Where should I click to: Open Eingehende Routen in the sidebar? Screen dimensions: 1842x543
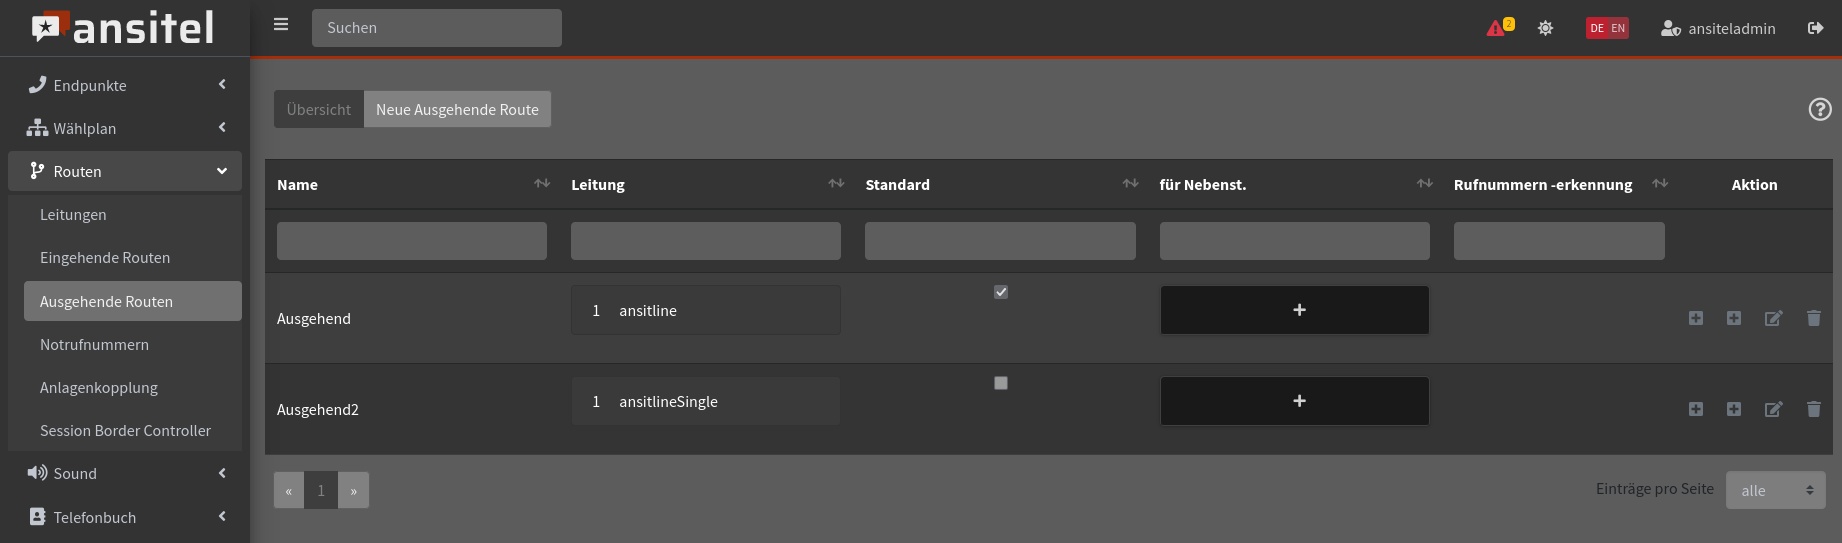point(105,258)
